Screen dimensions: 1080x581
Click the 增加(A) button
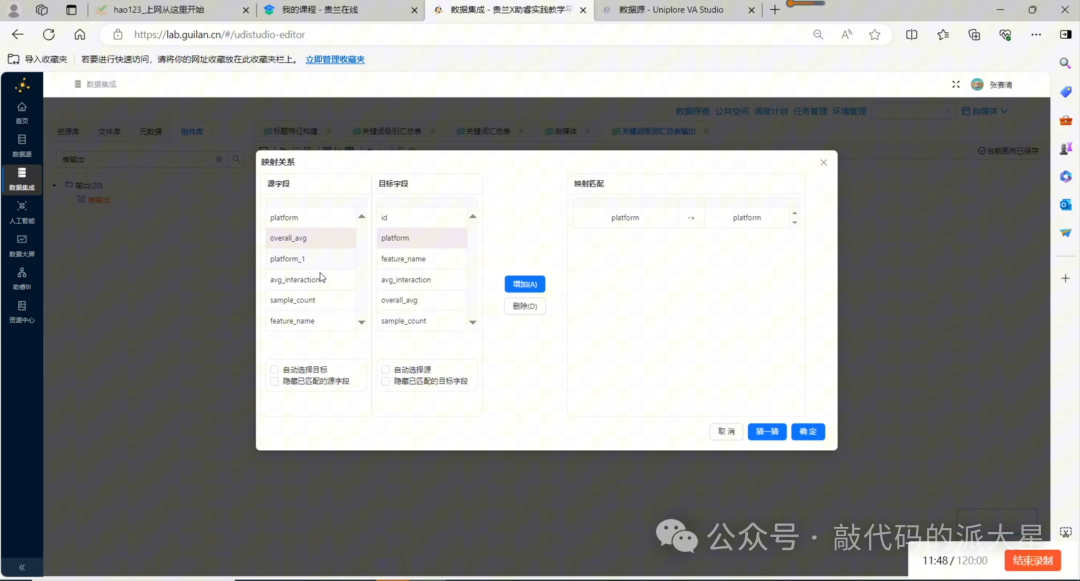point(525,284)
